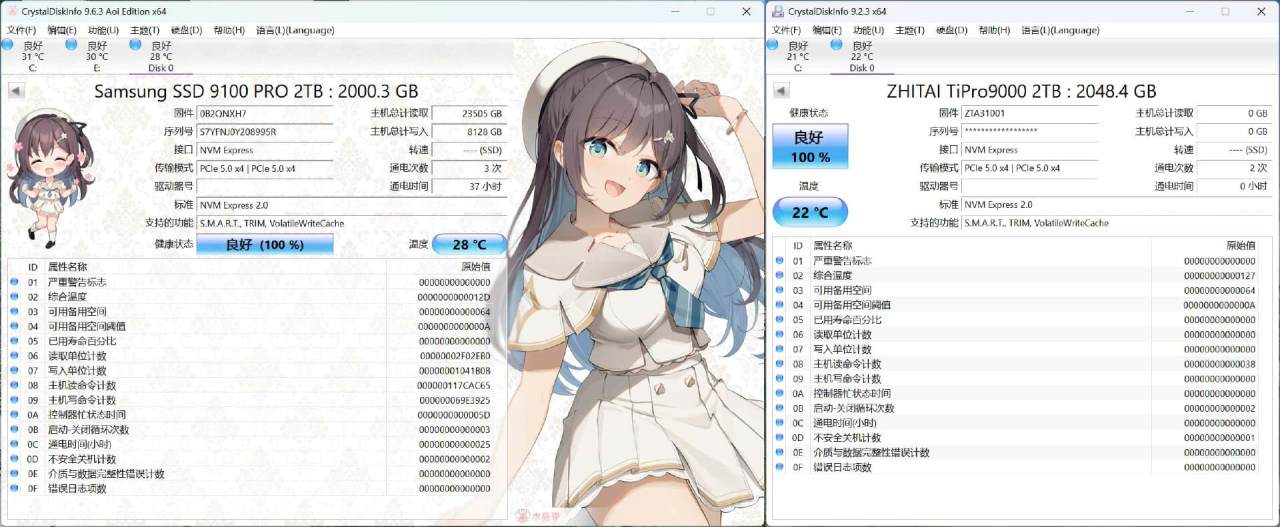
Task: Click status orb for attribute 0F in Samsung list
Action: click(14, 488)
